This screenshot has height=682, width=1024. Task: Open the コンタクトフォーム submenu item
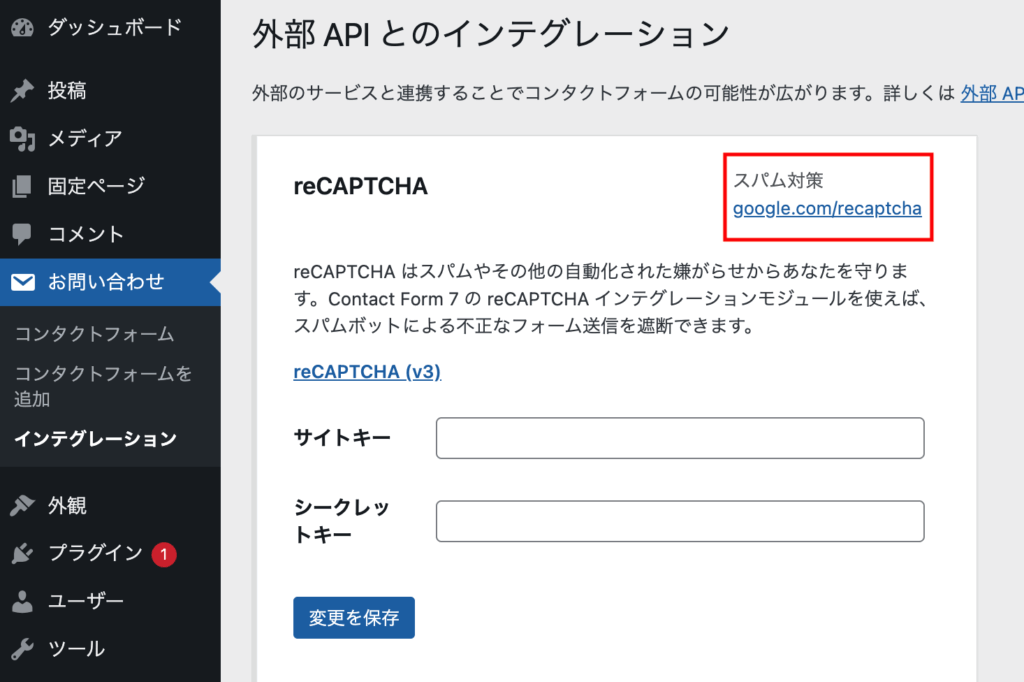[94, 334]
